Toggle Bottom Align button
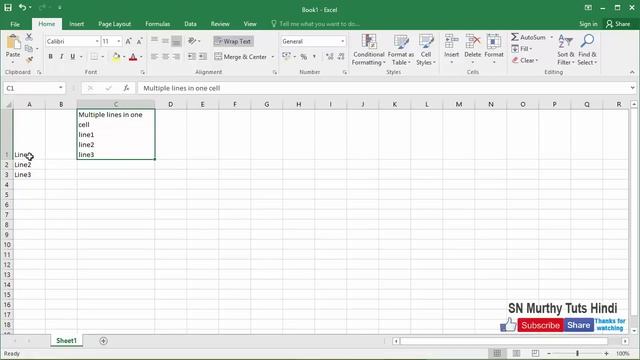 click(x=176, y=41)
